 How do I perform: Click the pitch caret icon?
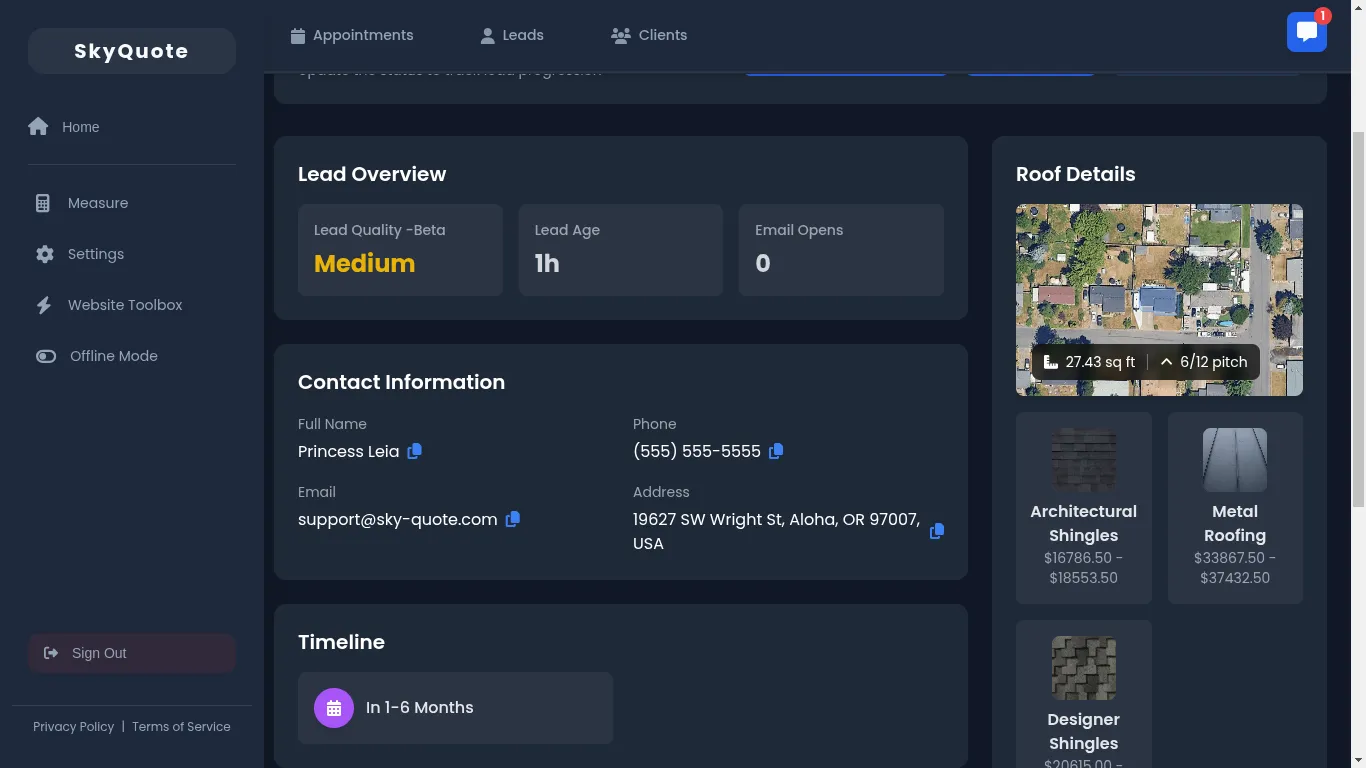tap(1166, 362)
